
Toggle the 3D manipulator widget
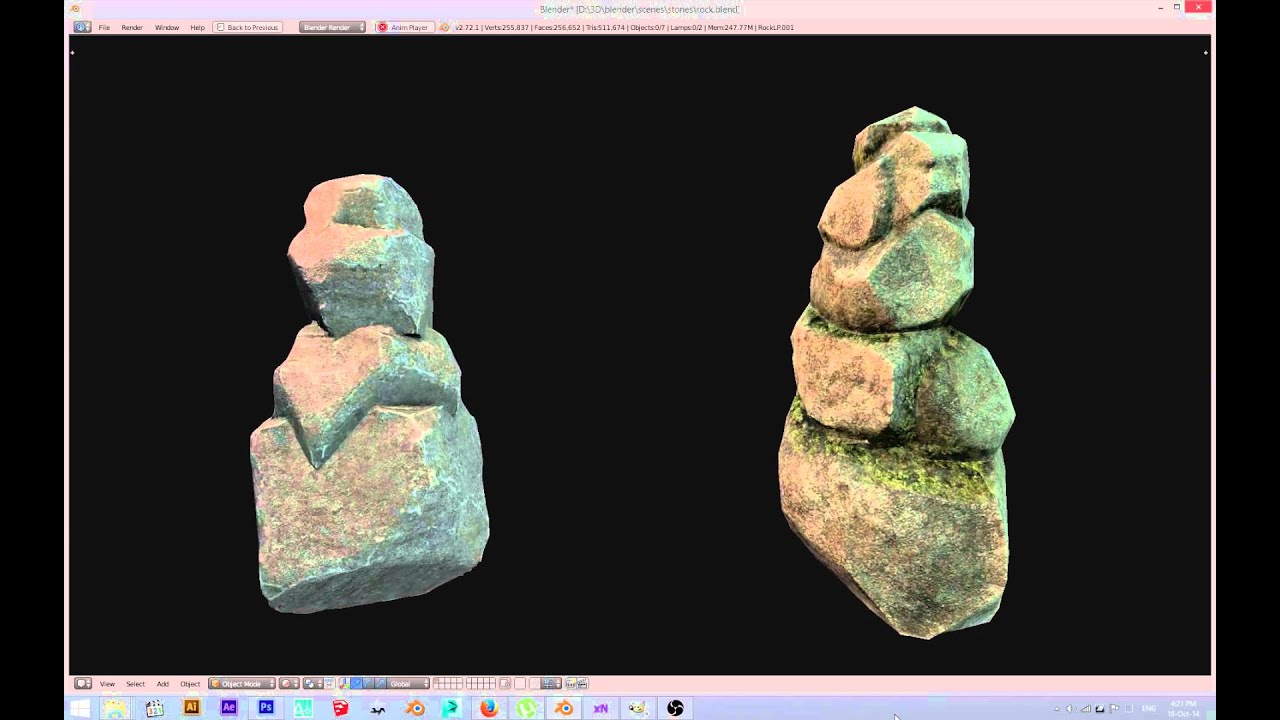click(x=343, y=684)
